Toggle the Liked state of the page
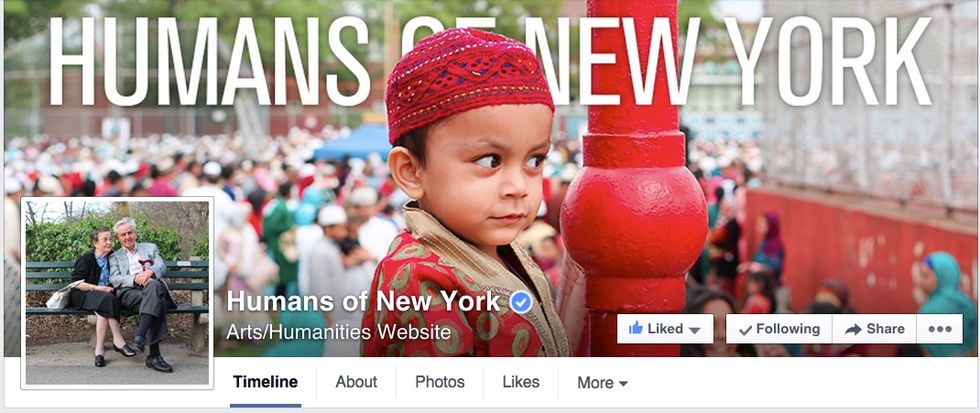This screenshot has height=413, width=980. coord(665,329)
